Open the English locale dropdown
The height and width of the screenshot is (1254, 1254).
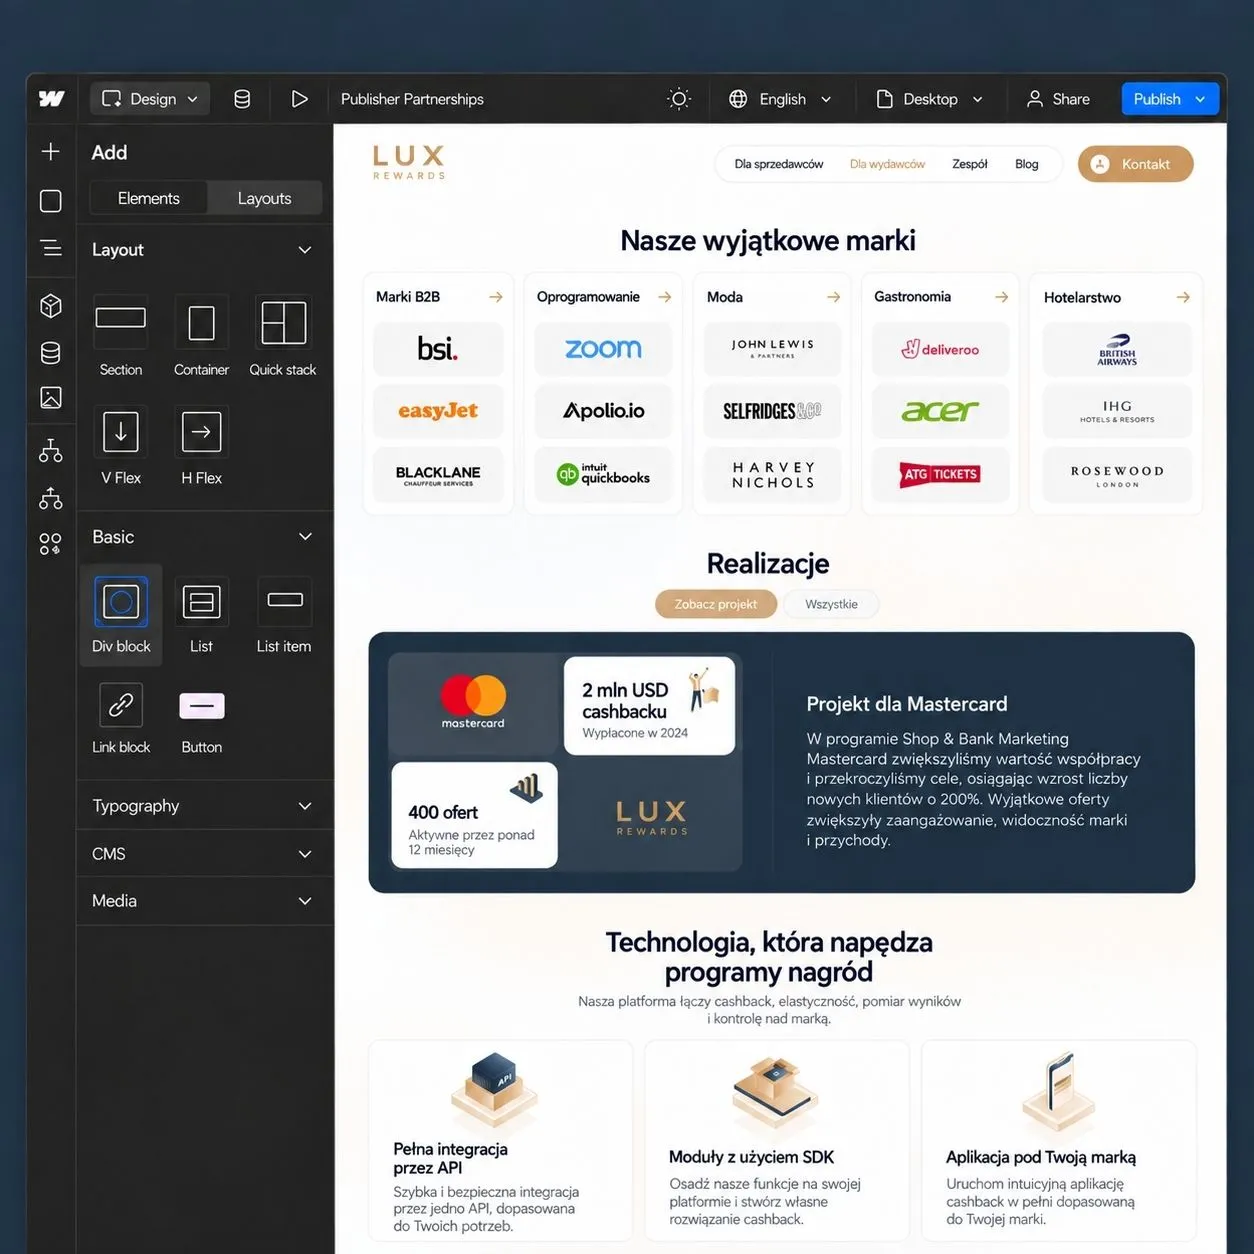point(780,98)
